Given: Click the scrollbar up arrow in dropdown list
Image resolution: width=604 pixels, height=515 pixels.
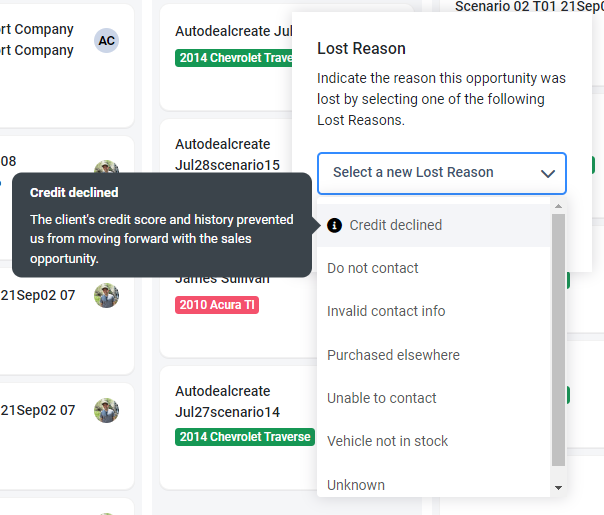Looking at the screenshot, I should (x=558, y=206).
